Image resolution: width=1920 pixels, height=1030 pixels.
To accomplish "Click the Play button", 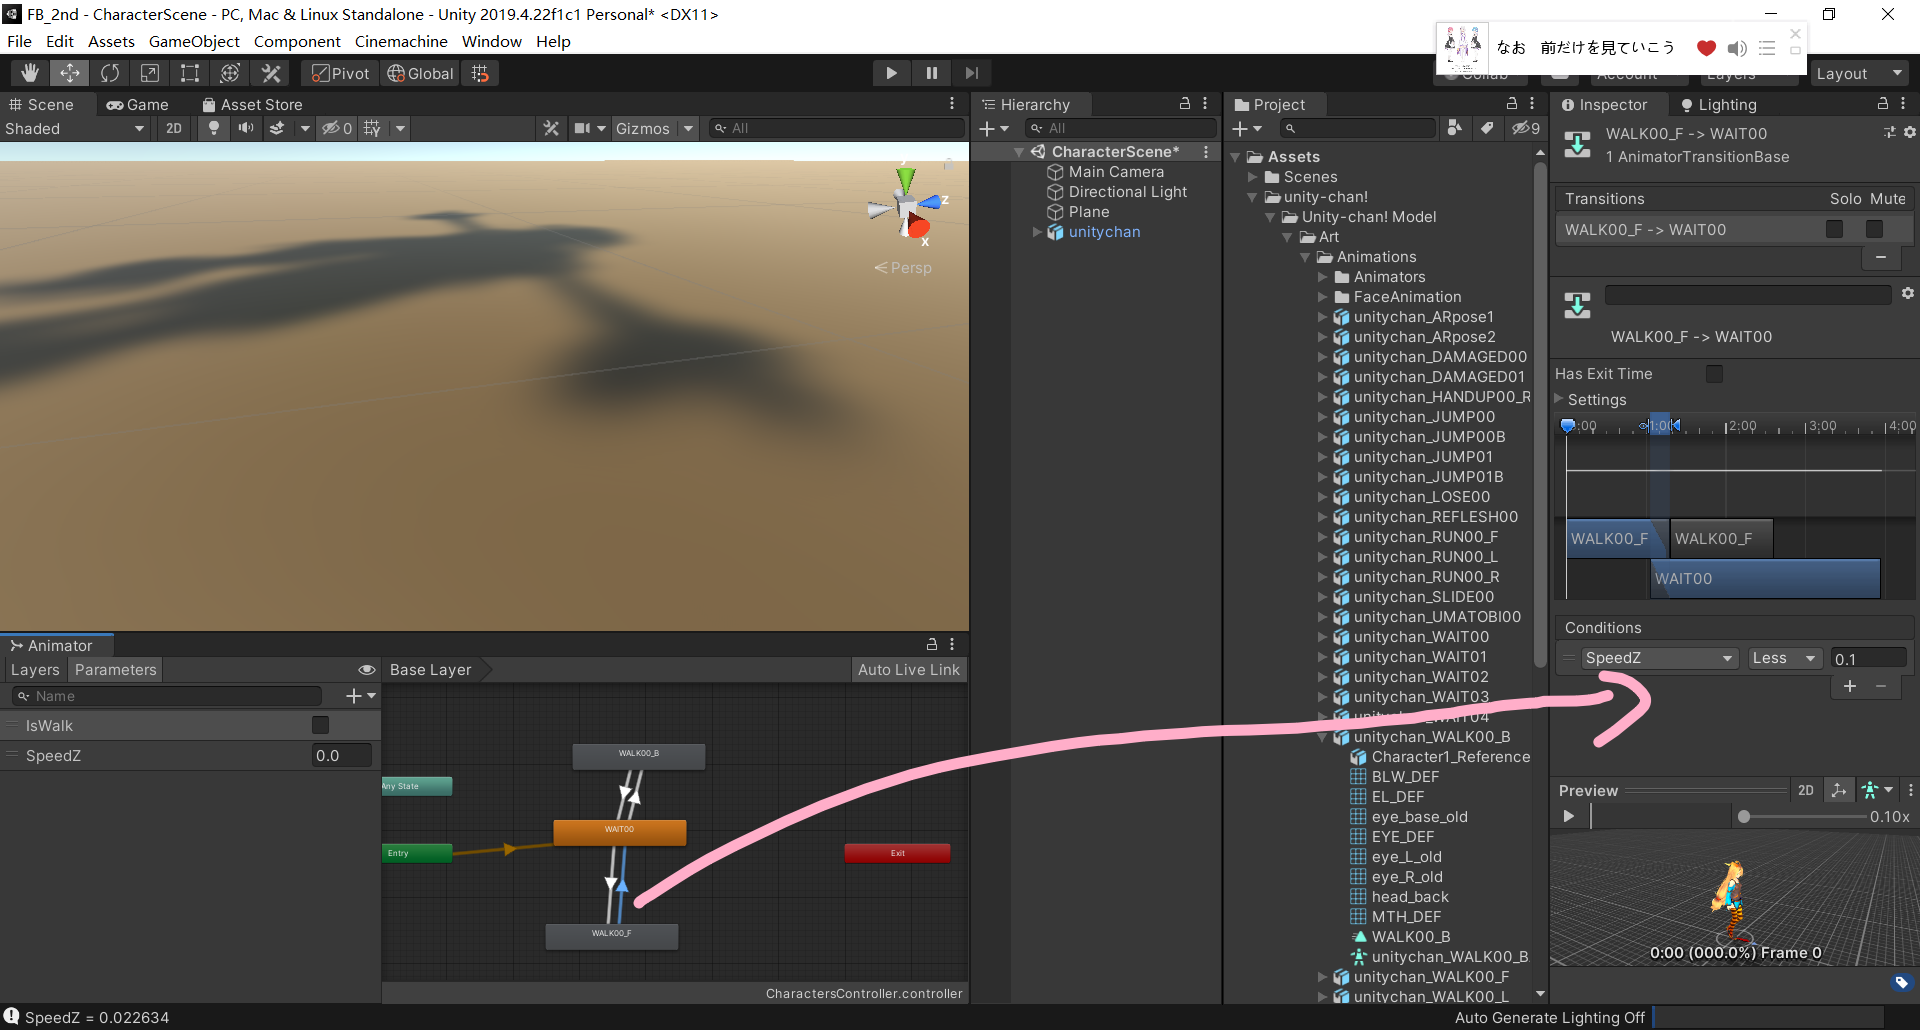I will (891, 73).
